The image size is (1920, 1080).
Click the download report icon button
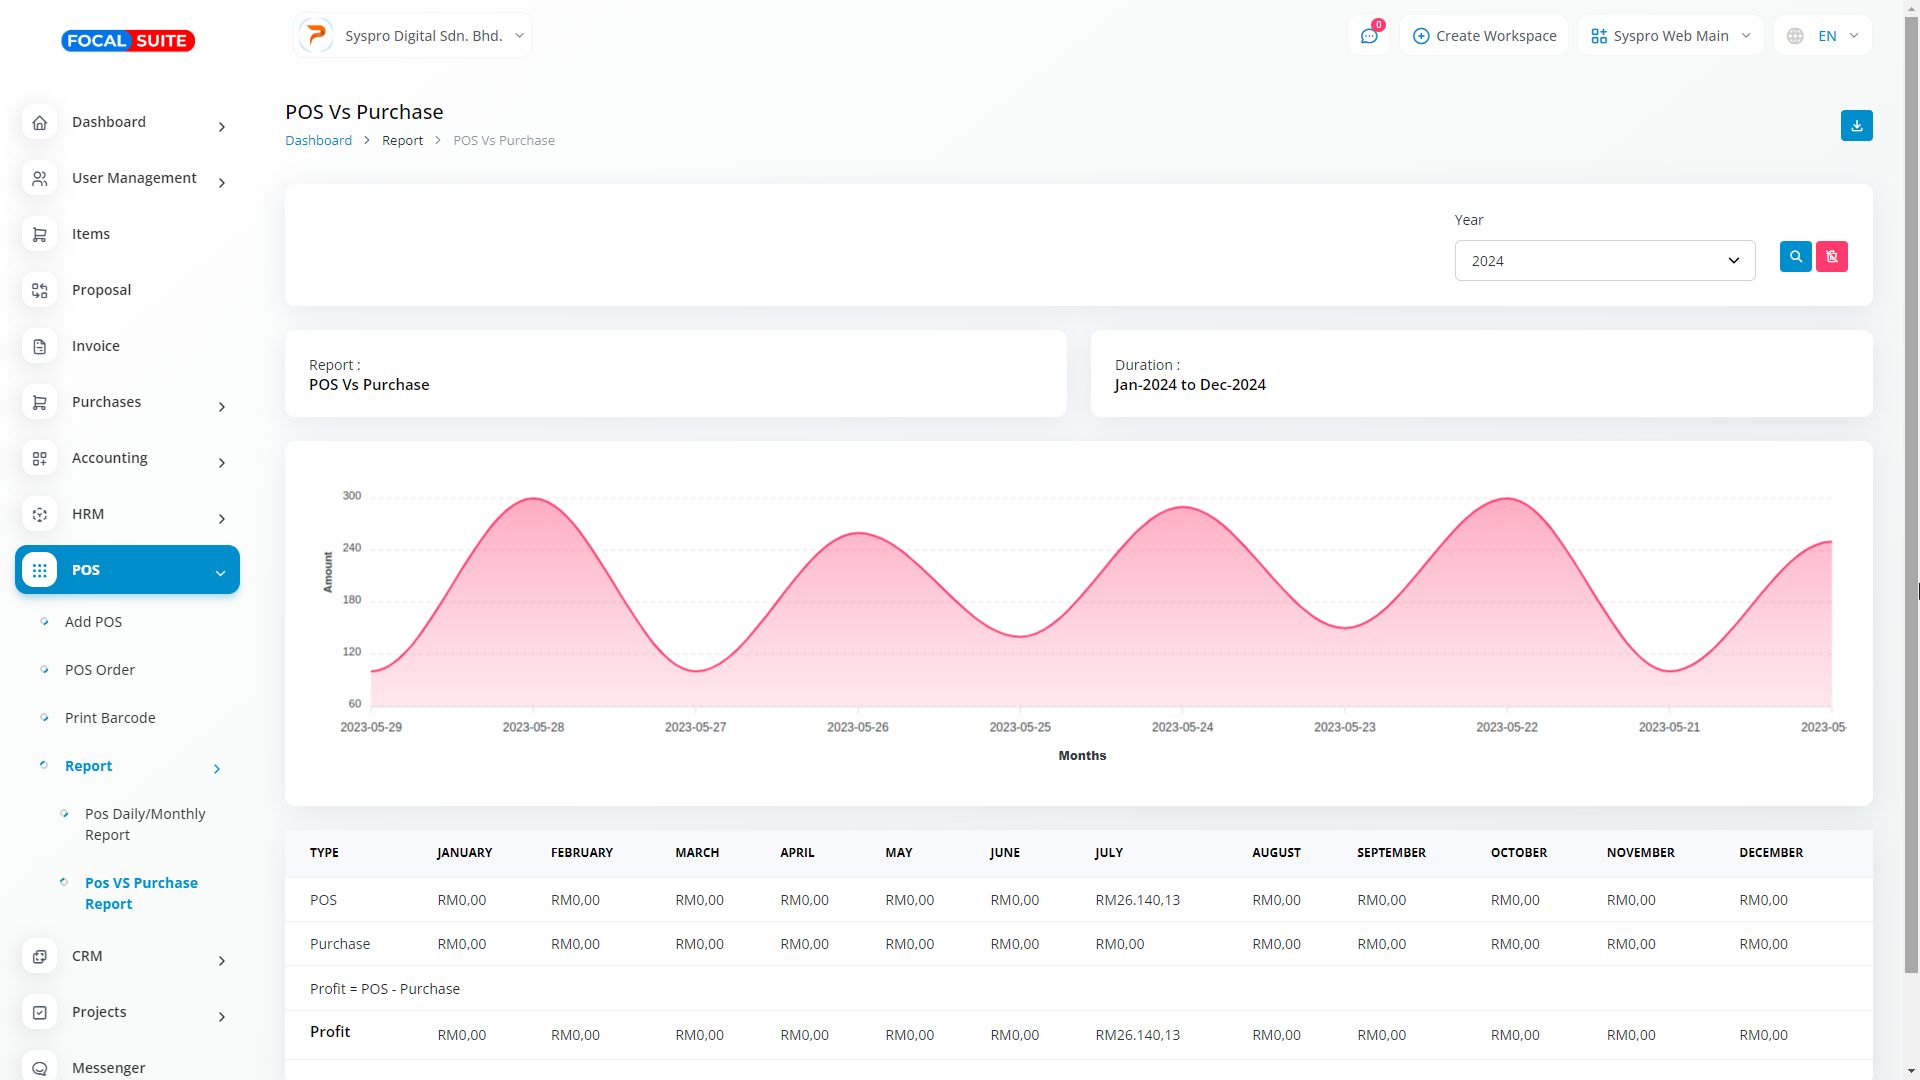point(1856,126)
